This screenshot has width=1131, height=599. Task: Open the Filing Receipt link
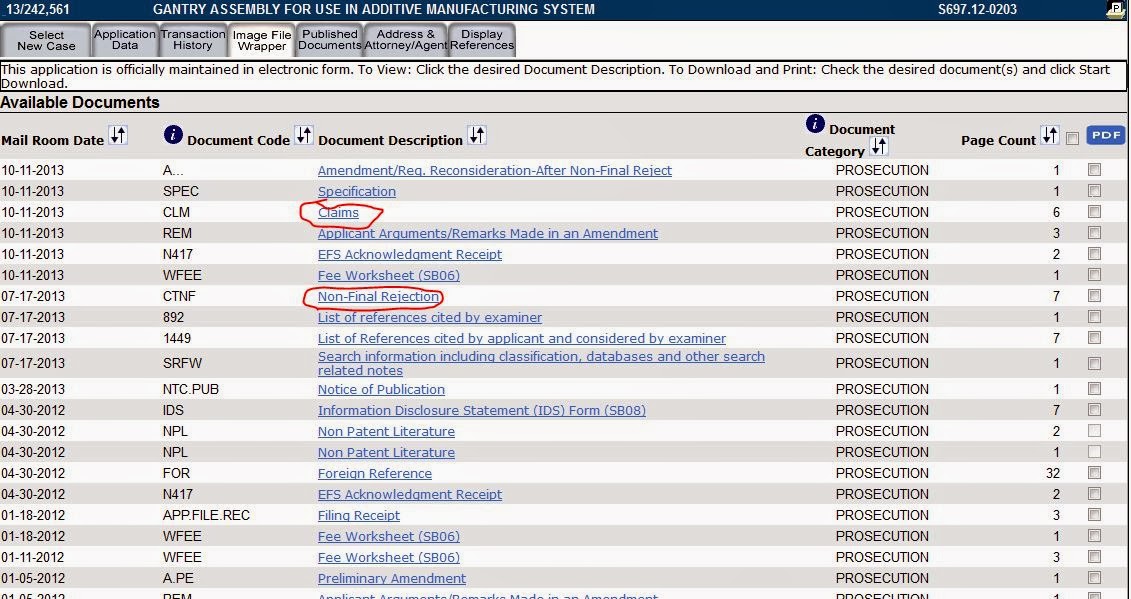358,515
